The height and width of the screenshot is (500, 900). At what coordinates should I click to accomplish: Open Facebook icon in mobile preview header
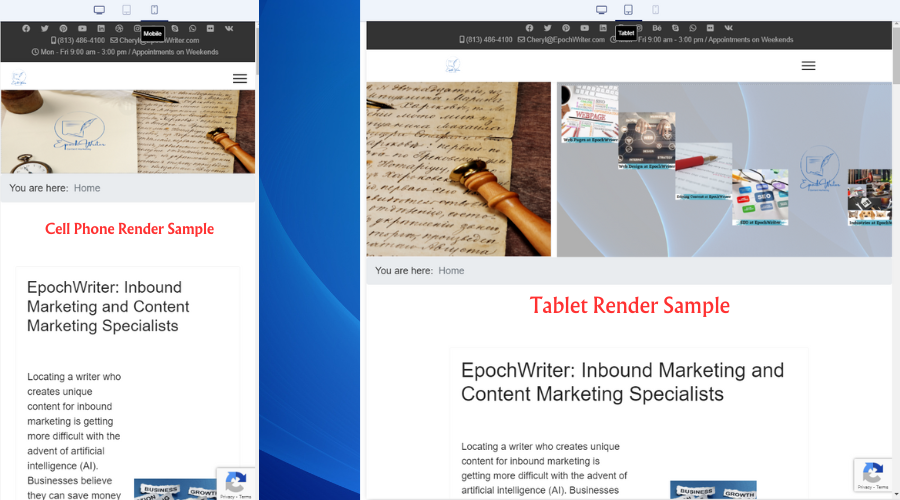[x=26, y=28]
